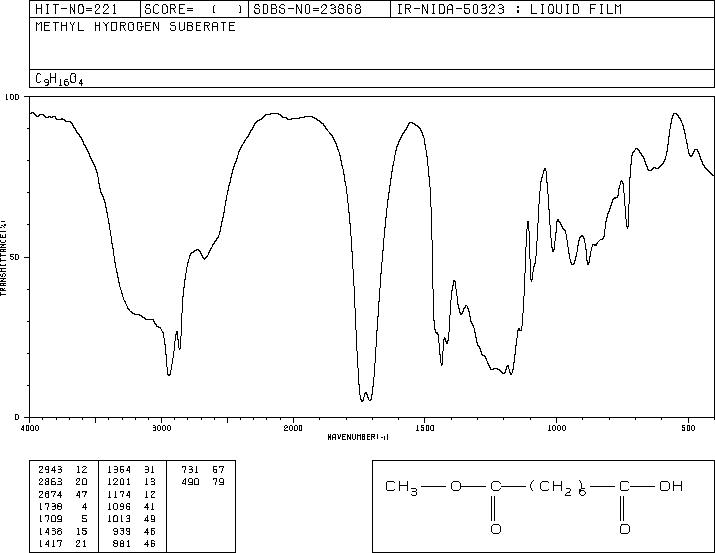The width and height of the screenshot is (715, 553).
Task: Click the 1738 peak table entry
Action: [62, 506]
